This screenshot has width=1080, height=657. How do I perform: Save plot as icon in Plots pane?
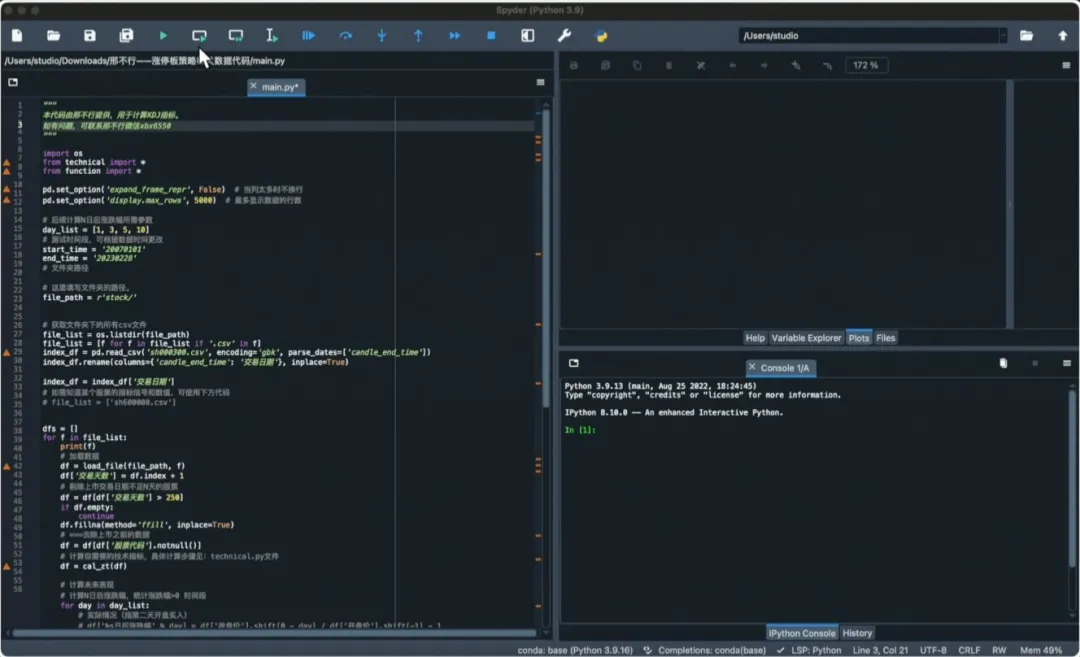click(573, 65)
